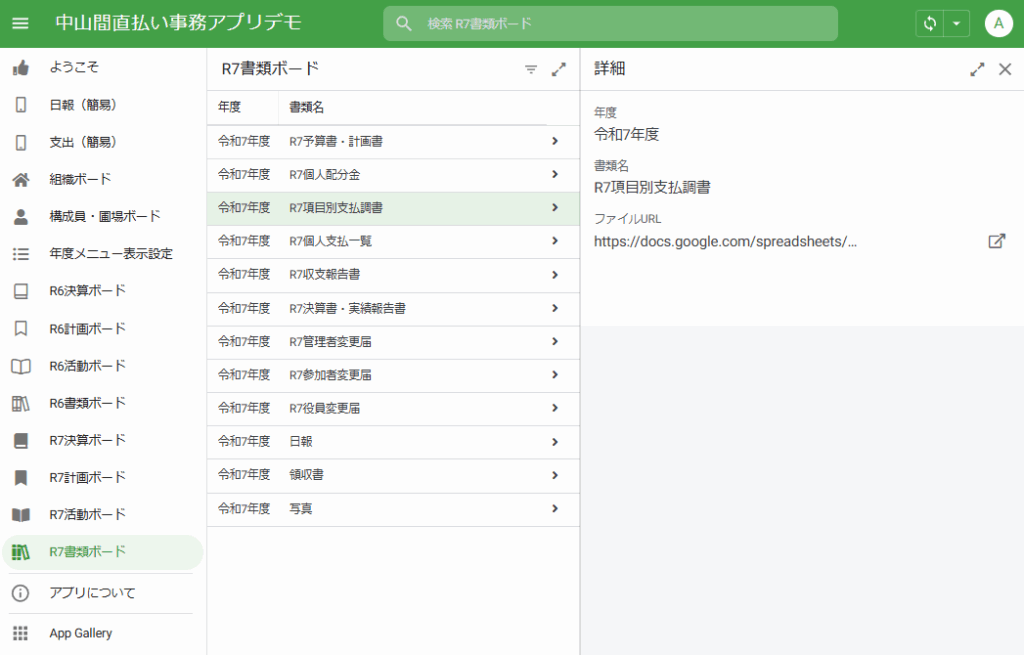Expand R7収支報告書 row chevron

point(555,275)
